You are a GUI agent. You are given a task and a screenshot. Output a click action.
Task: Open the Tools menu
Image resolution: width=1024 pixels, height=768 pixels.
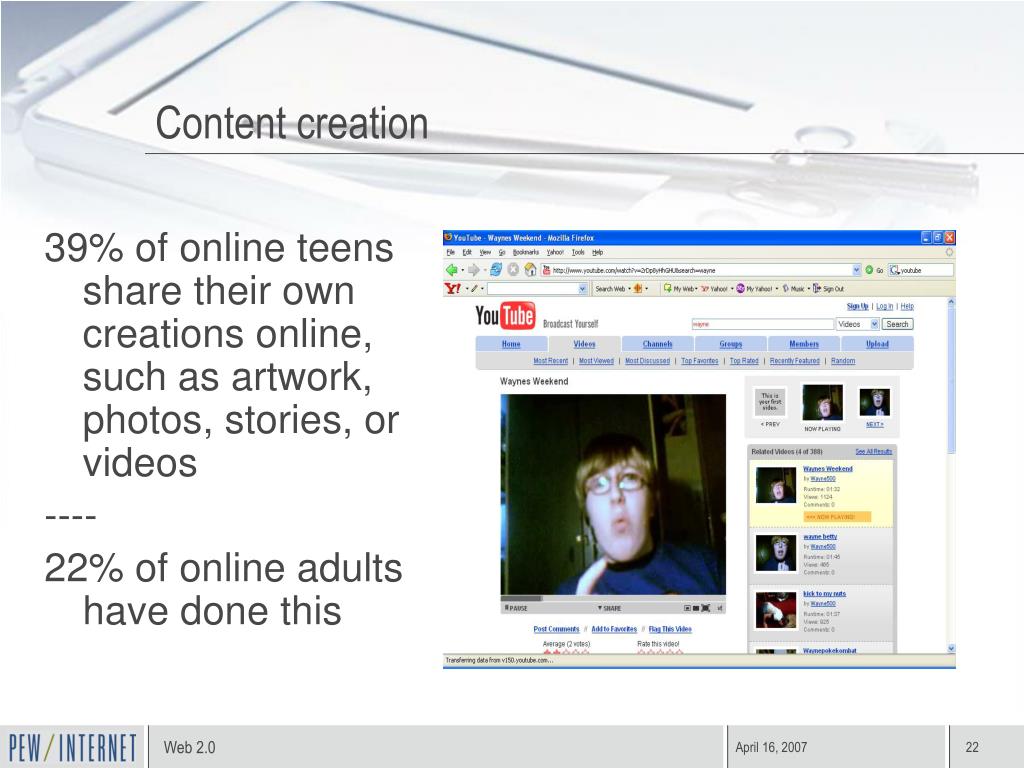[578, 252]
